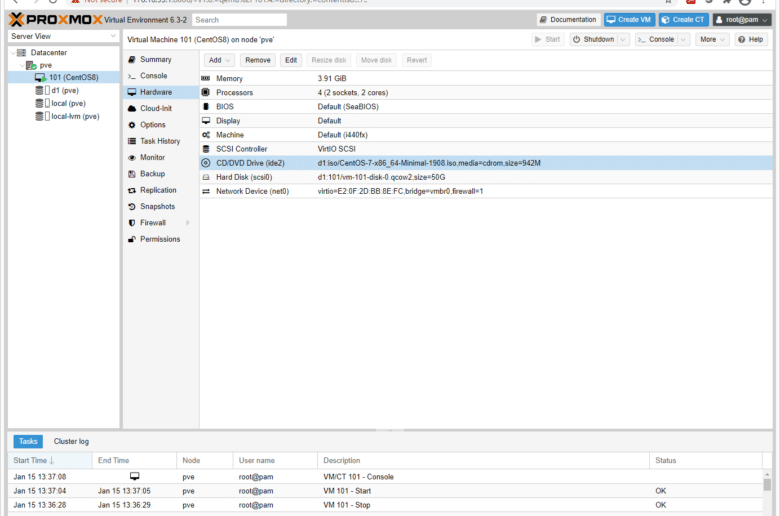This screenshot has width=780, height=516.
Task: Expand the Firewall submenu arrow
Action: click(x=188, y=223)
